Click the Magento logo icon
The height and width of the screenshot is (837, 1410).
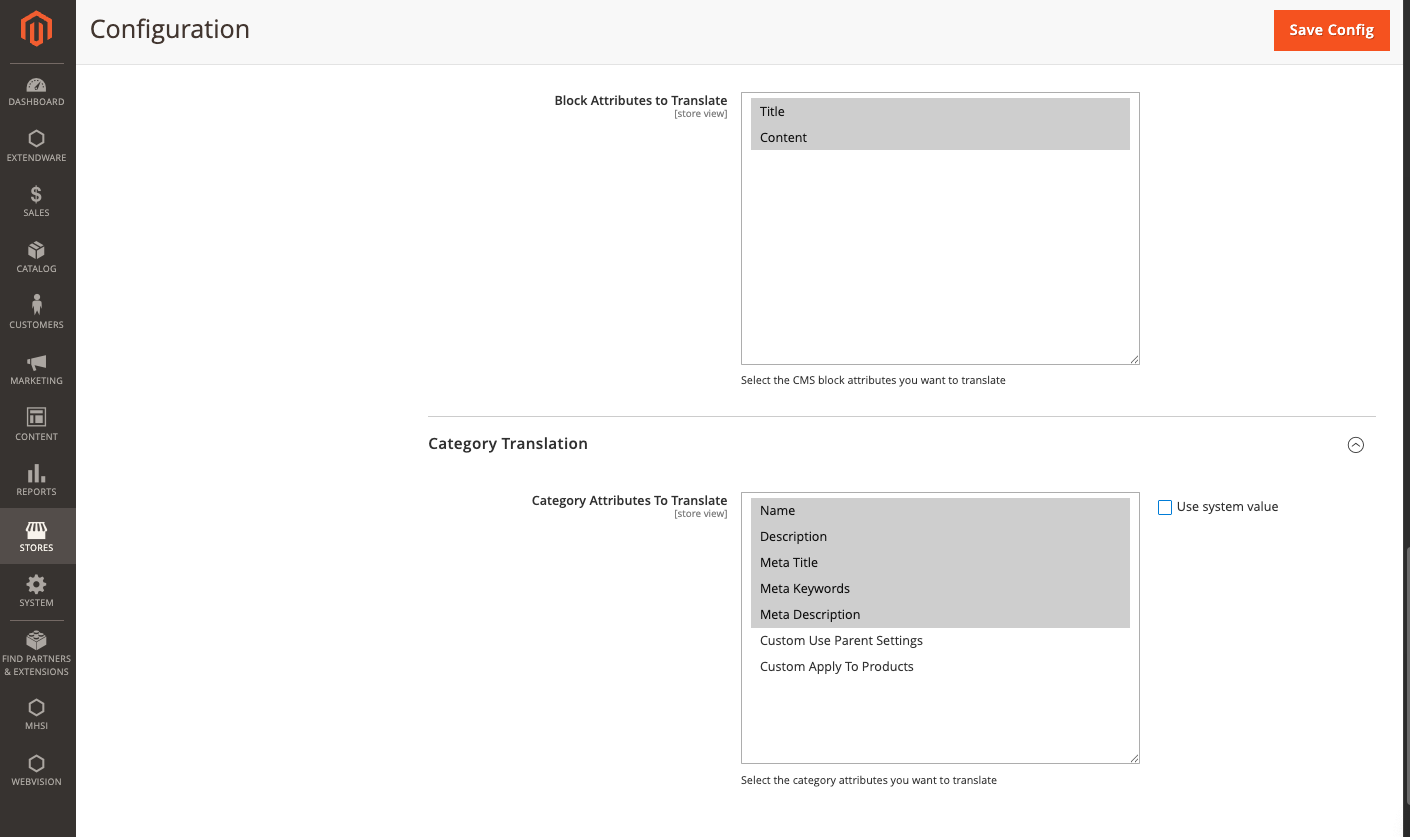[x=37, y=29]
